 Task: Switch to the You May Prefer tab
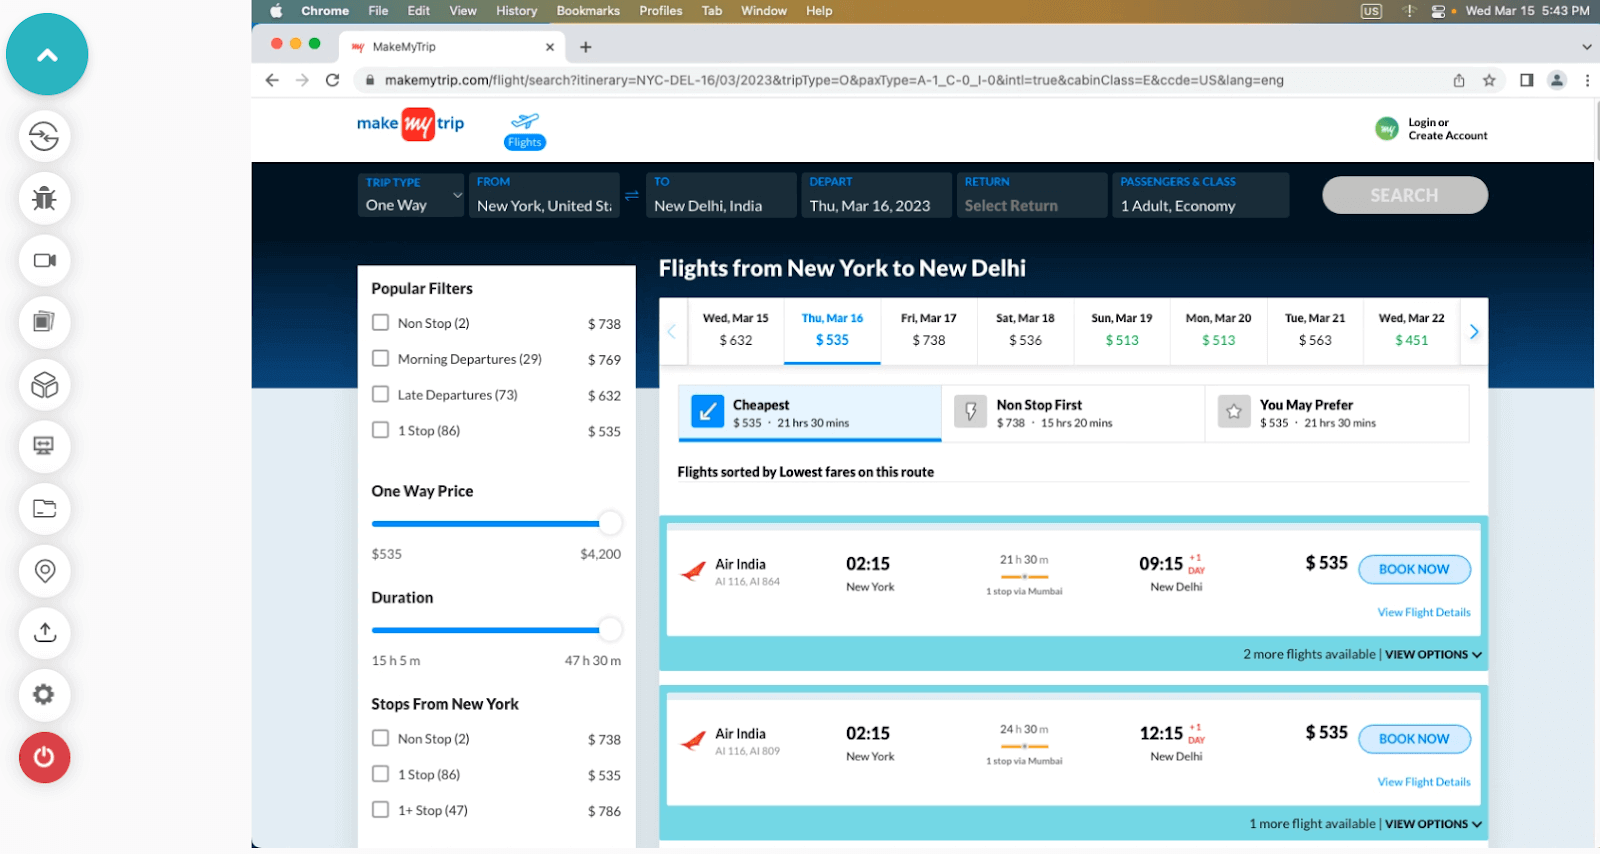pos(1337,413)
